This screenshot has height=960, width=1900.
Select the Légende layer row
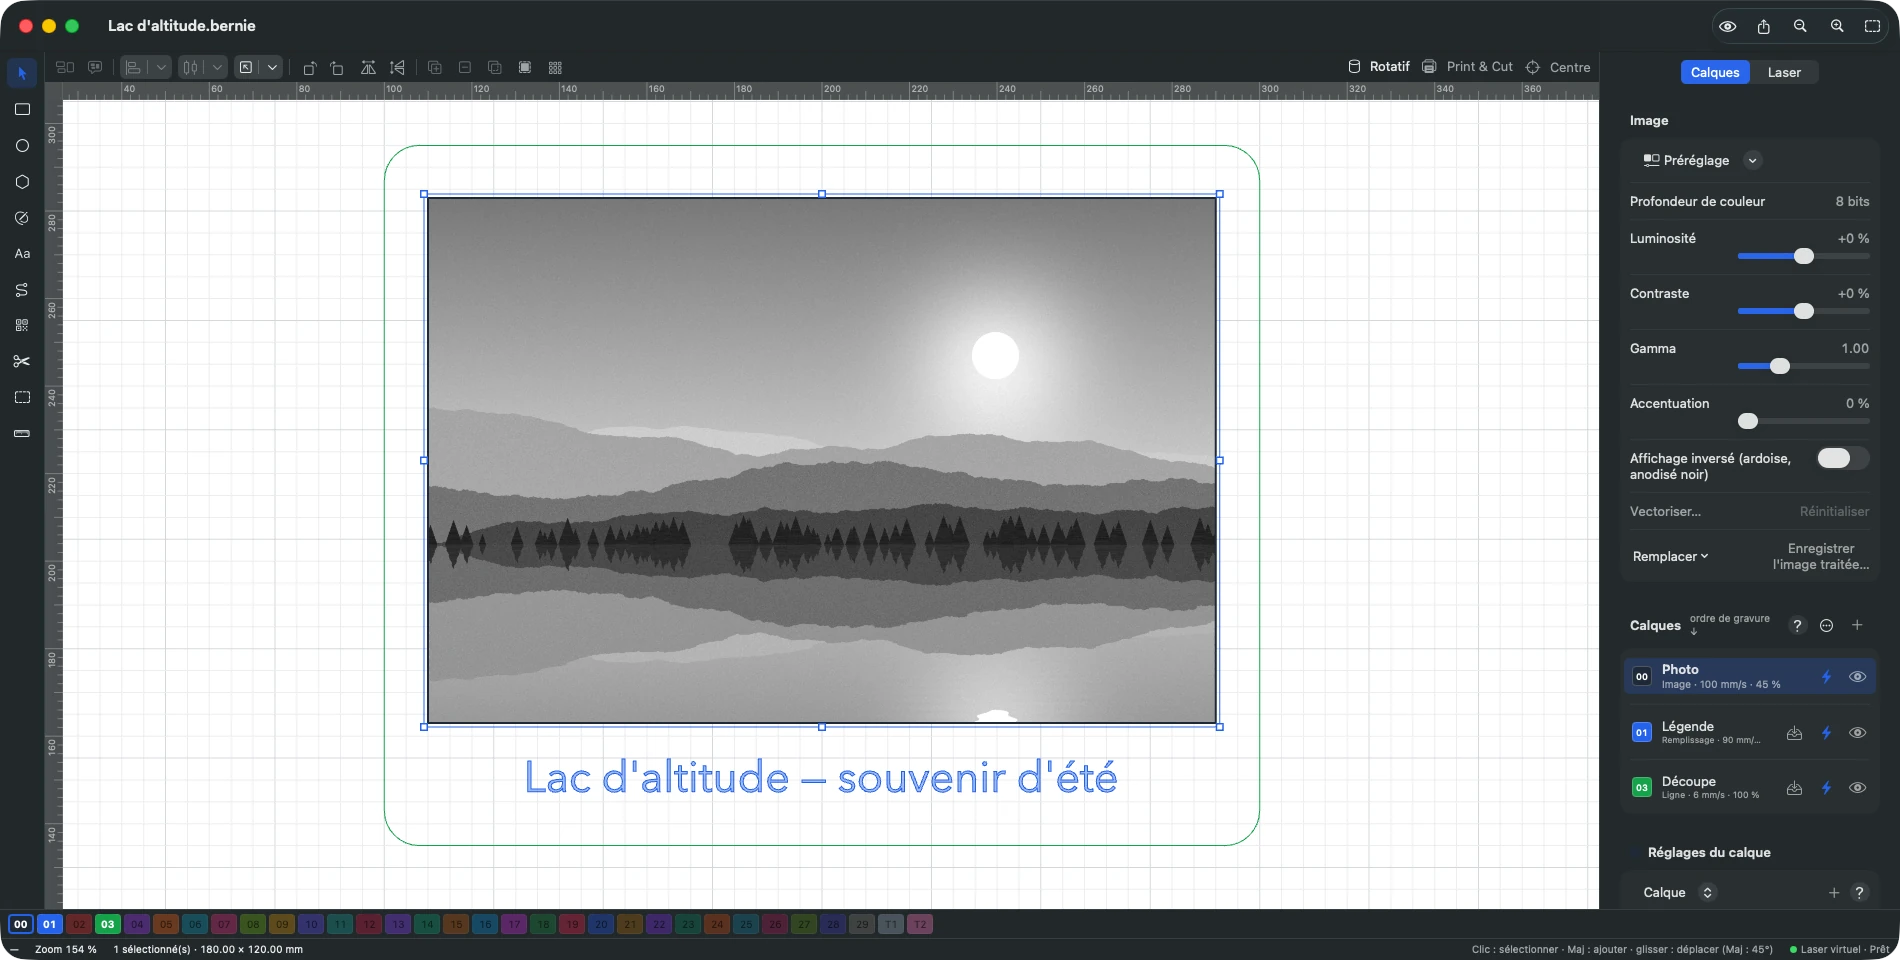tap(1750, 733)
